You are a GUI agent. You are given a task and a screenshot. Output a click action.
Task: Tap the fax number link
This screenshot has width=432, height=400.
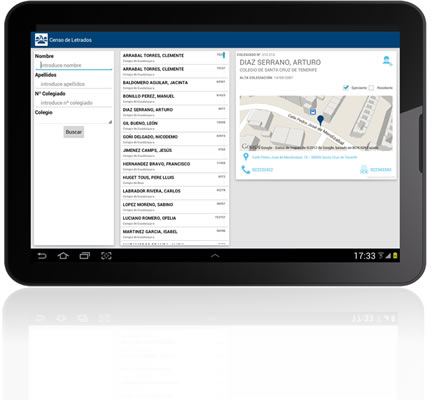pyautogui.click(x=381, y=170)
